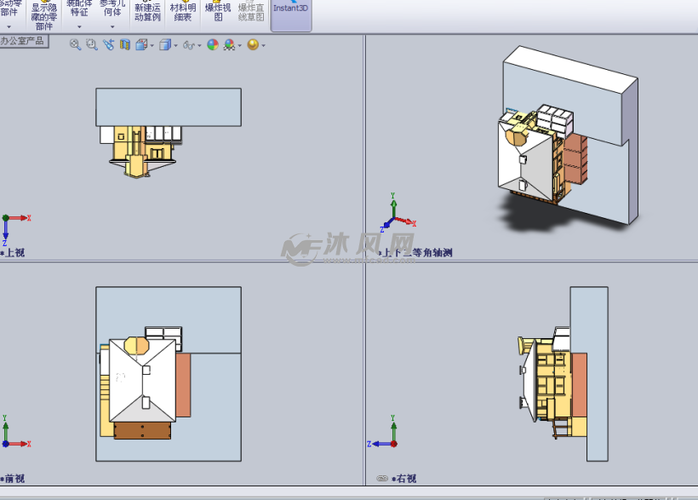698x500 pixels.
Task: Open the View Orientation dropdown arrow
Action: click(x=151, y=46)
